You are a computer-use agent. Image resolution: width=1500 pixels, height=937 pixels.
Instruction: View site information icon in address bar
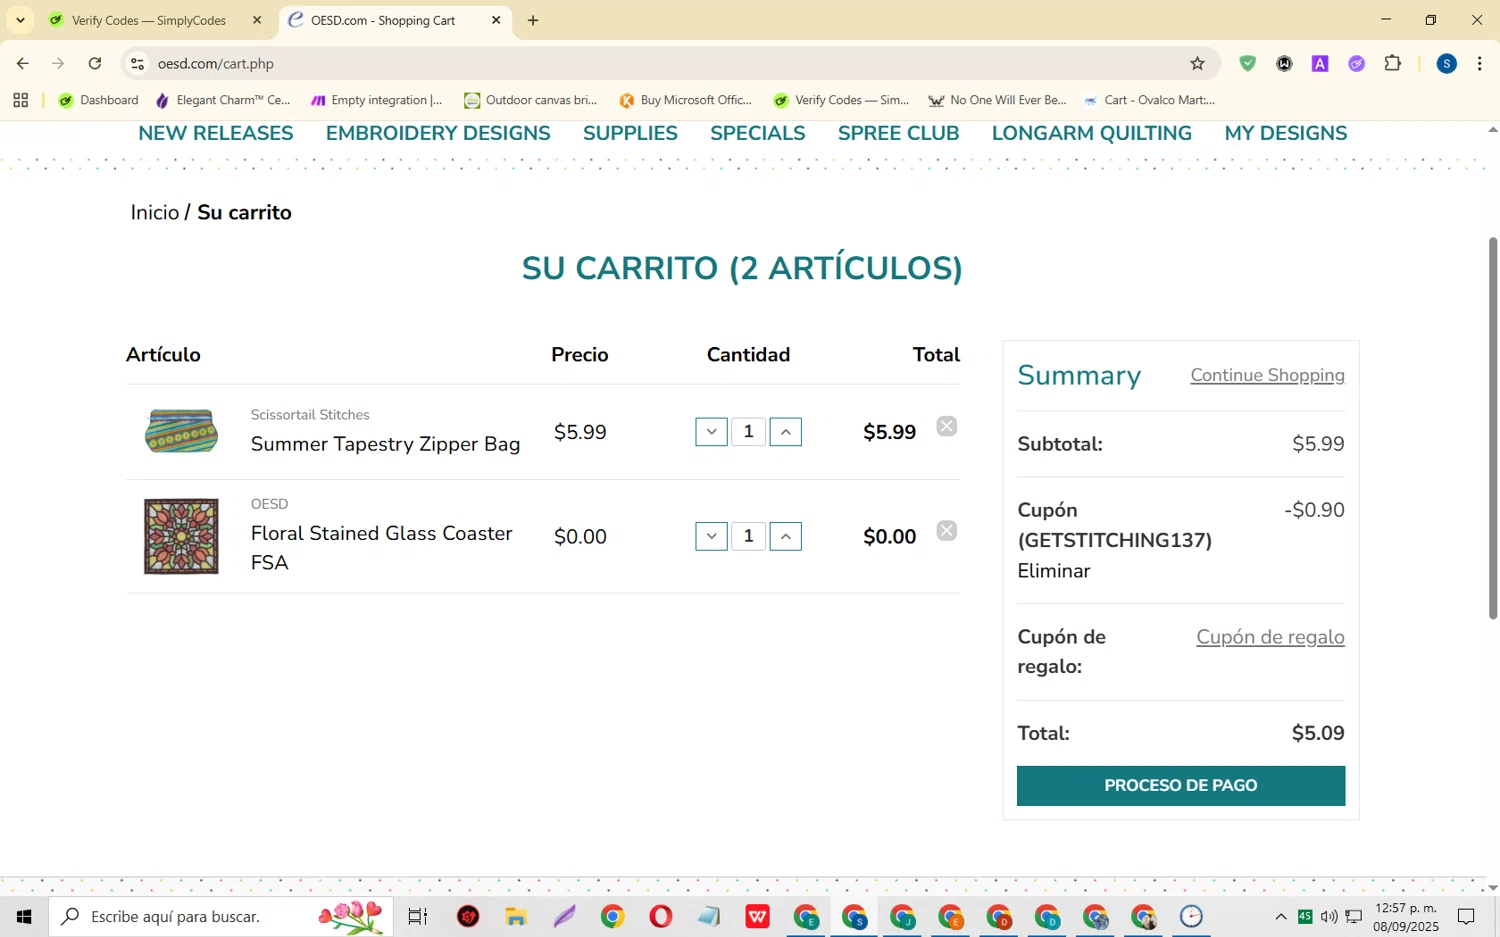[x=137, y=63]
